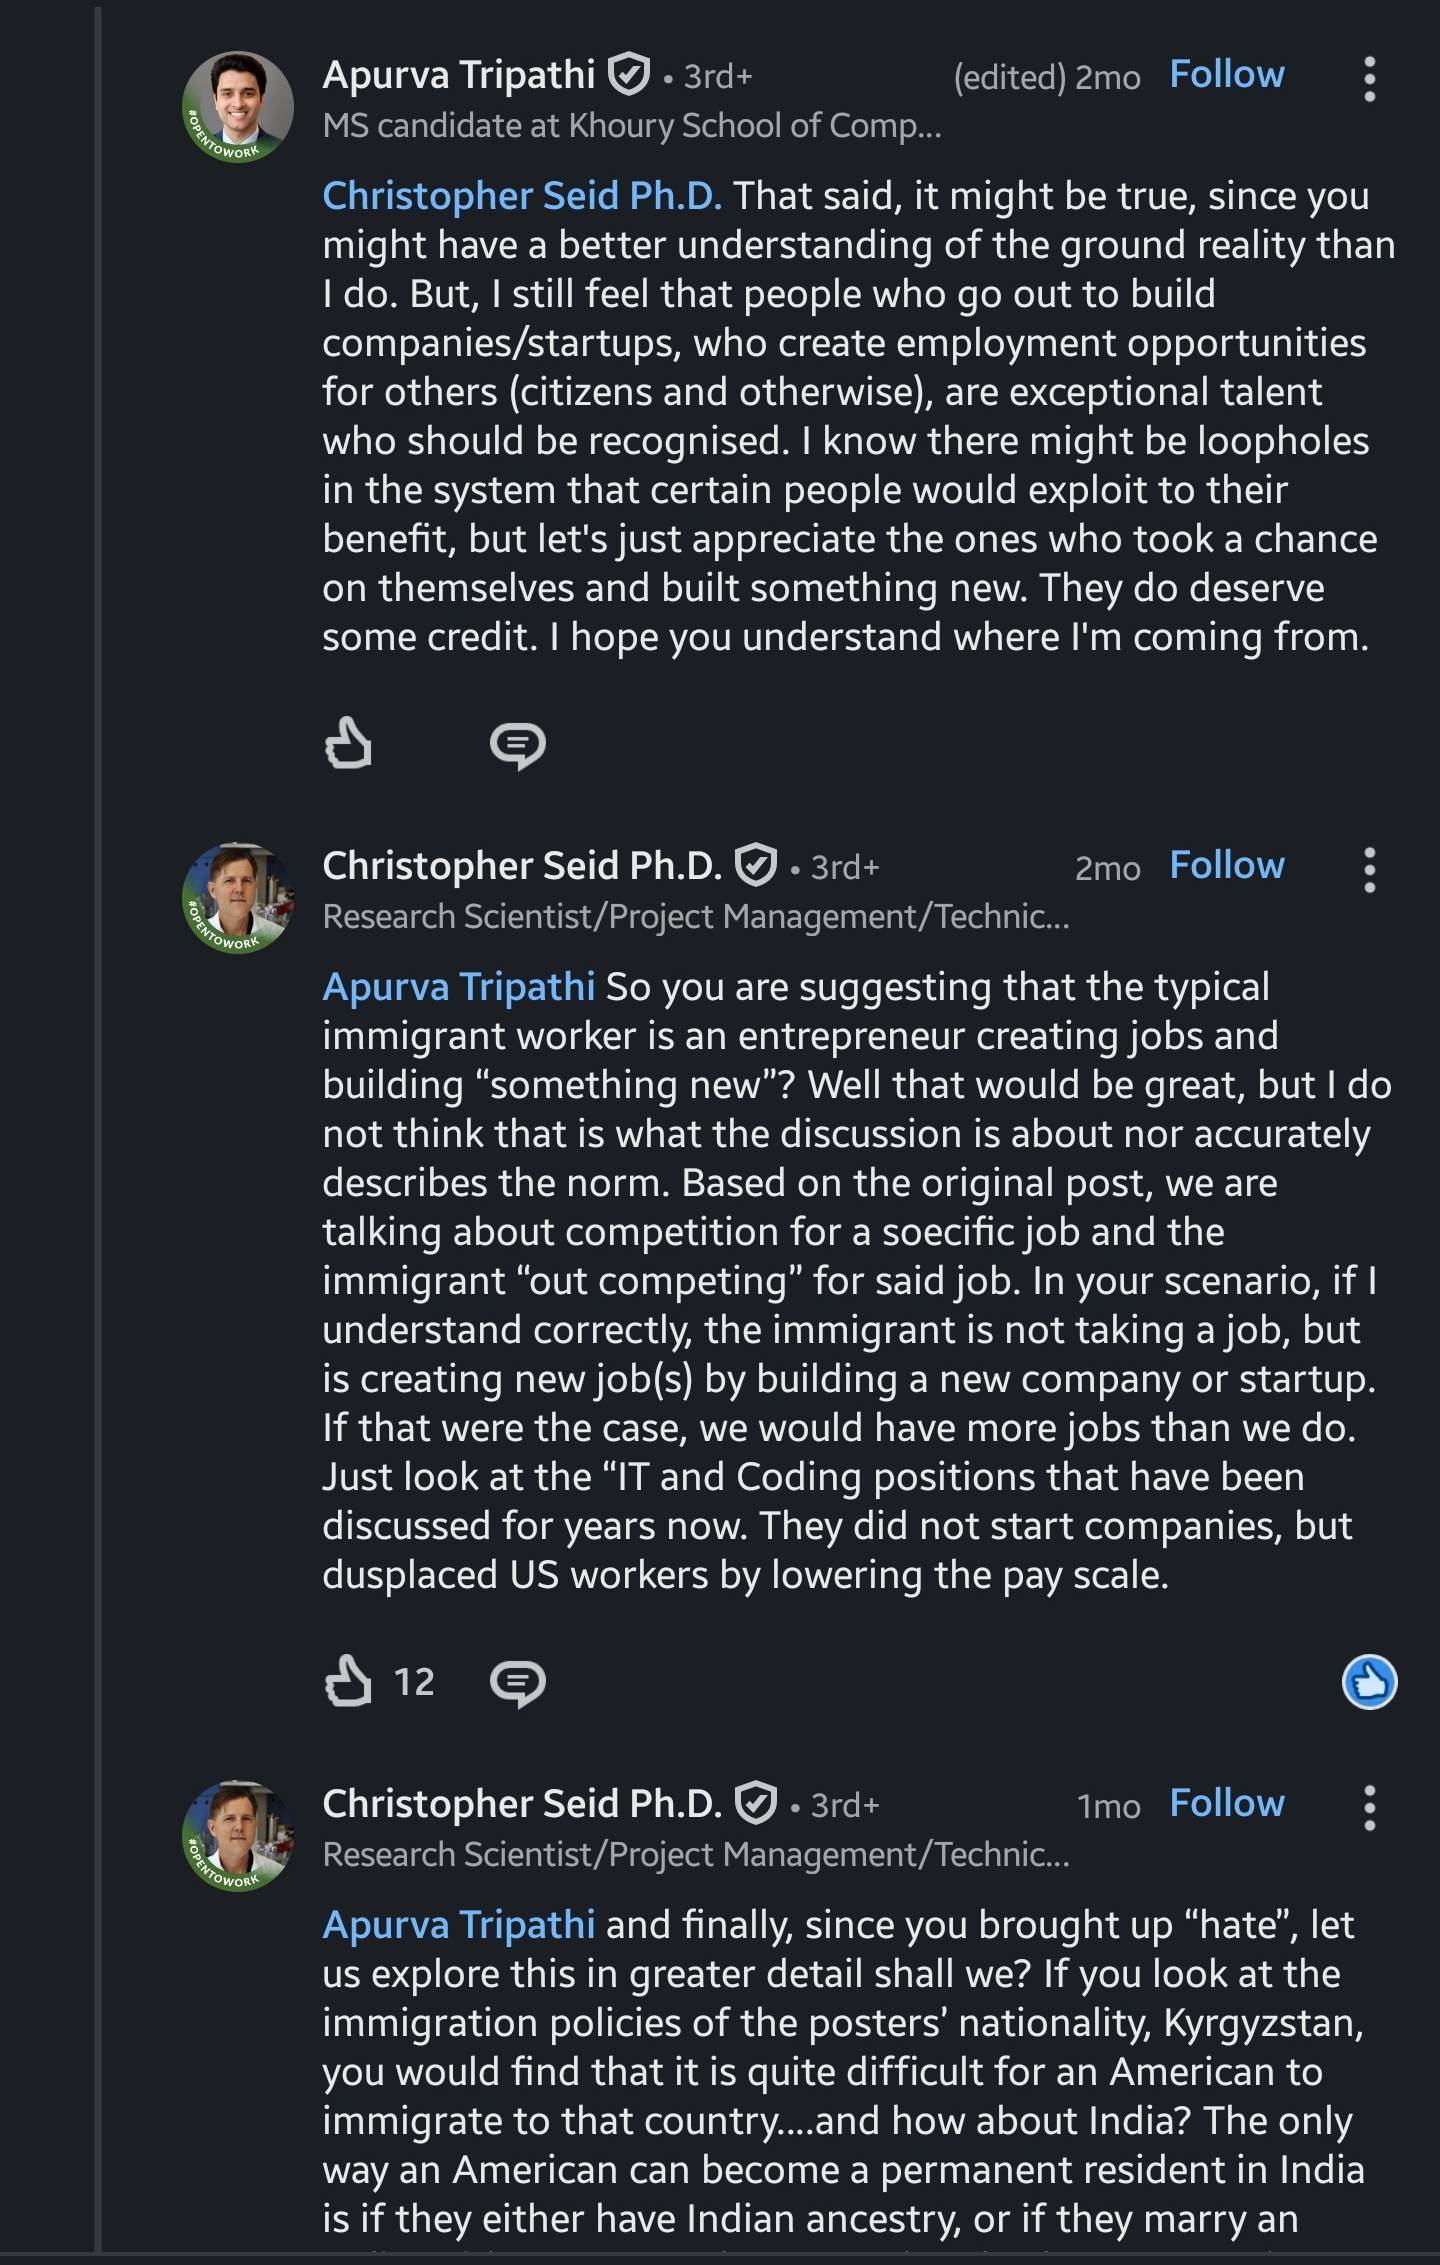Viewport: 1440px width, 2265px height.
Task: Reply to Apurva Tripathi's comment
Action: click(x=517, y=745)
